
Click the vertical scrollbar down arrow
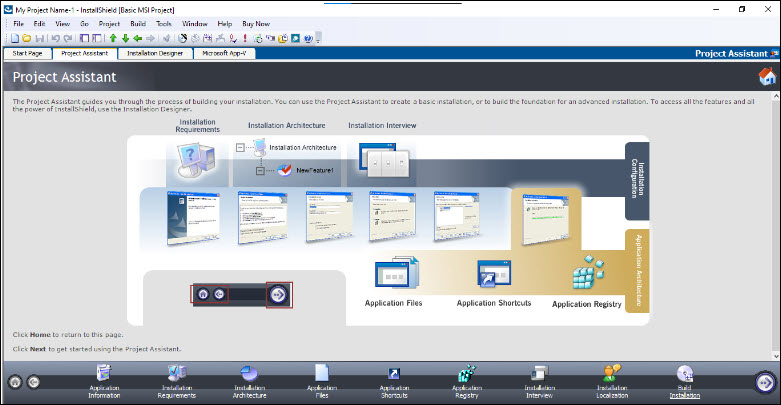pos(776,356)
